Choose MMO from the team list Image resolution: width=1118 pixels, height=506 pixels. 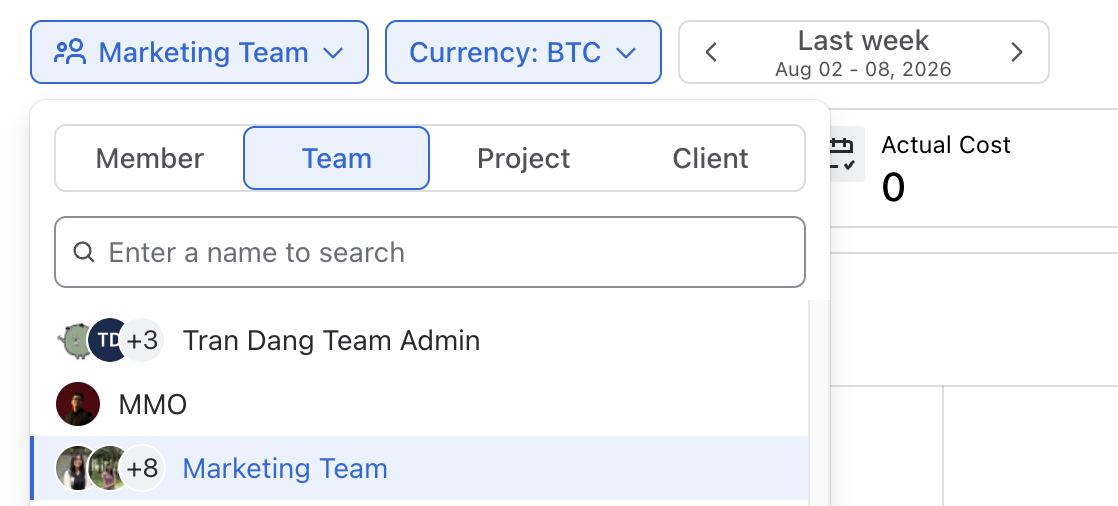point(419,404)
